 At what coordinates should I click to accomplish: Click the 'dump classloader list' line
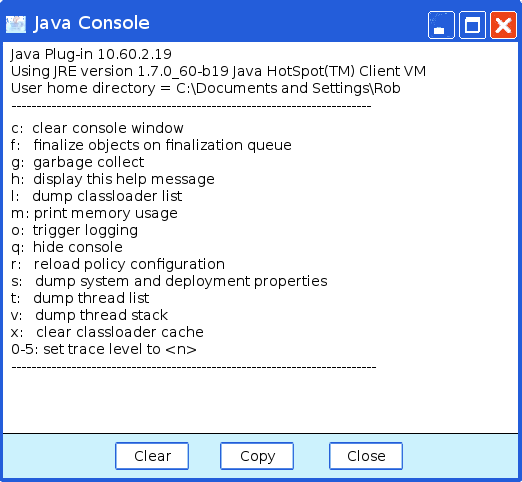(96, 196)
